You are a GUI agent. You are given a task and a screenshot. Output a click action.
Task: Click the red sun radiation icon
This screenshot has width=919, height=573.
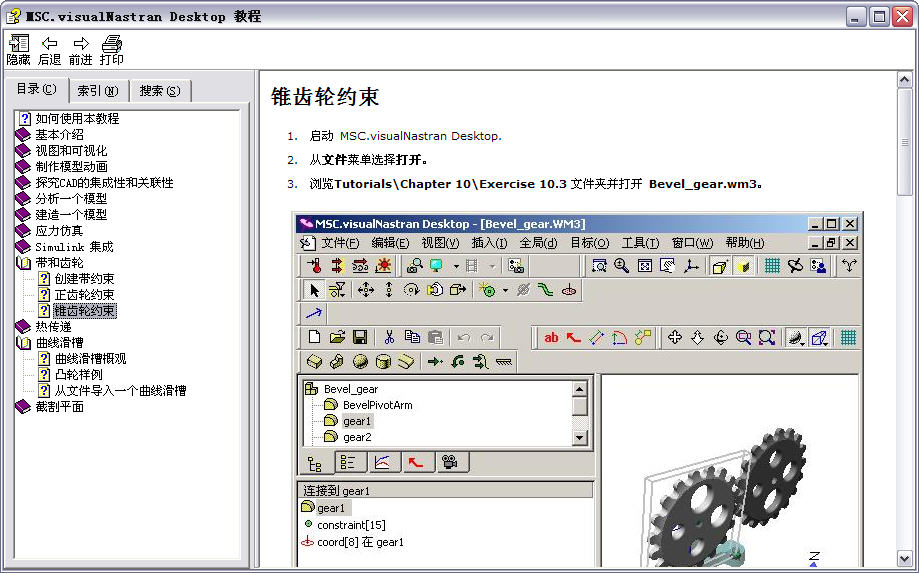click(x=383, y=266)
